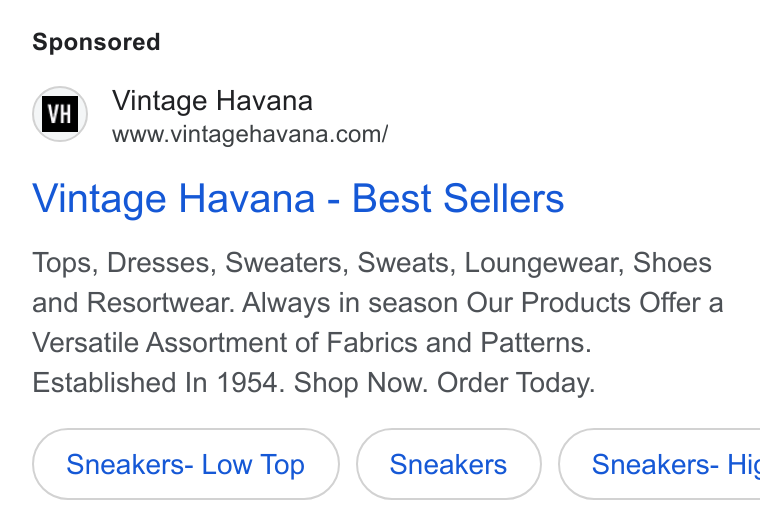The height and width of the screenshot is (532, 760).
Task: Open the partially visible Sneakers- High chip
Action: [x=659, y=464]
